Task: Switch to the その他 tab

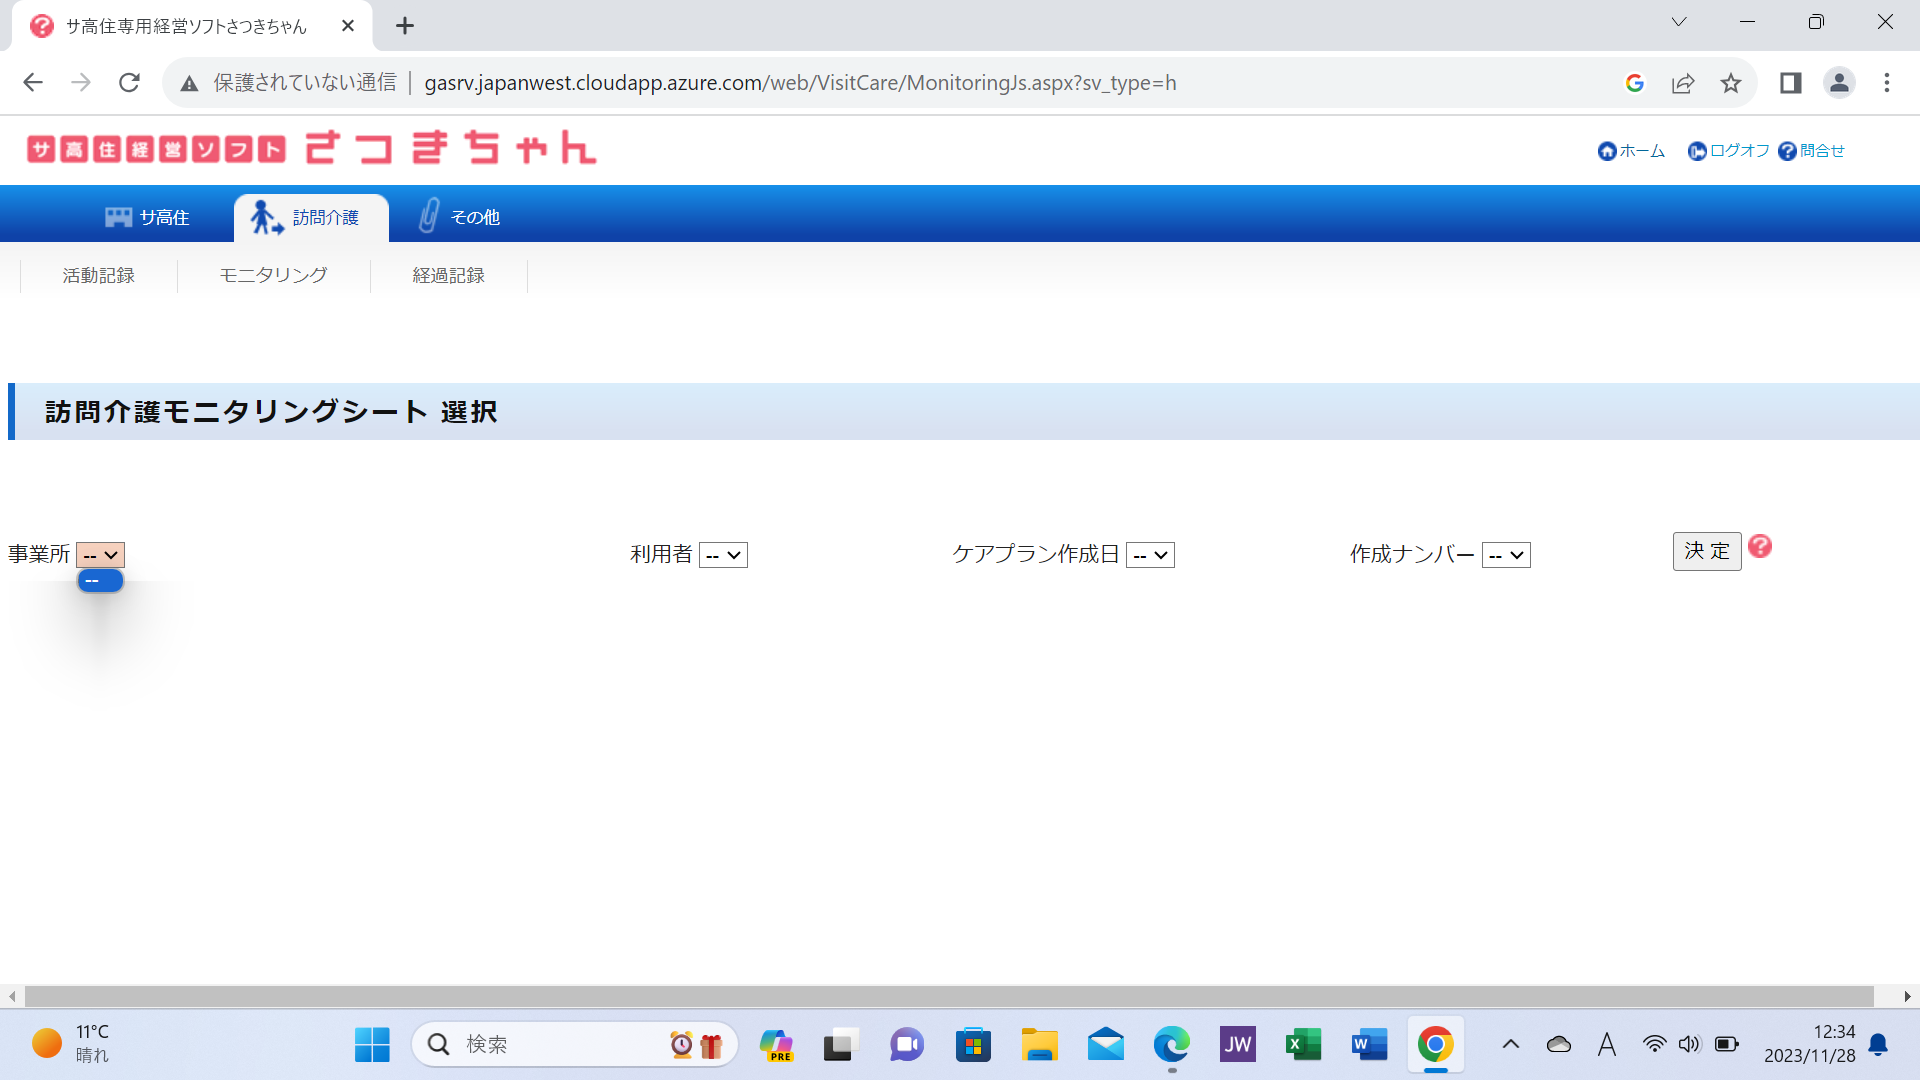Action: 459,217
